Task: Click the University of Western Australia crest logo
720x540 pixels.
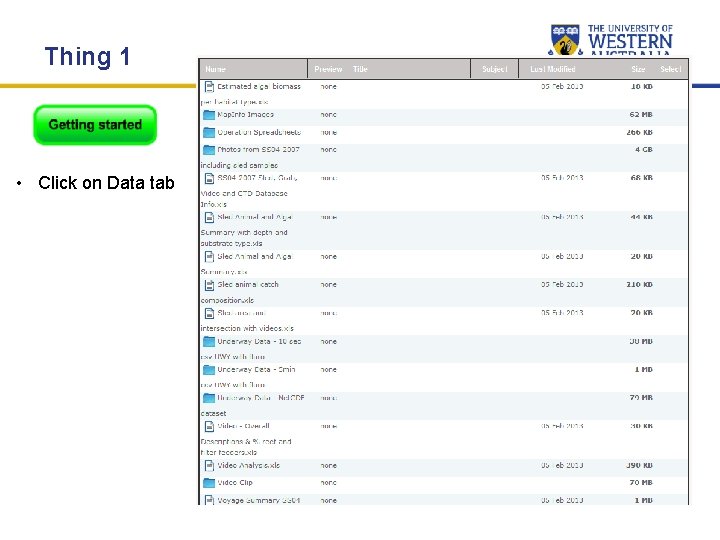Action: tap(565, 39)
